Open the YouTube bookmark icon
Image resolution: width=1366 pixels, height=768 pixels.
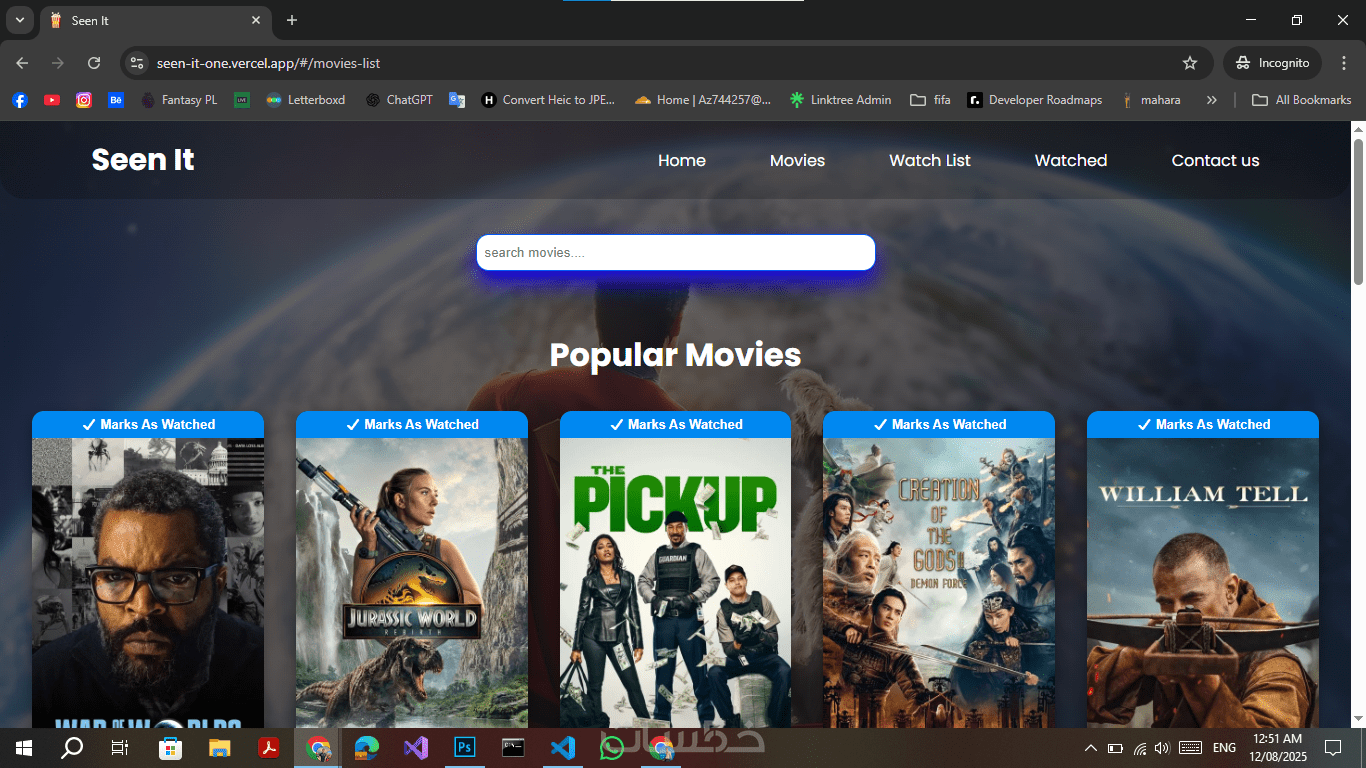click(52, 100)
